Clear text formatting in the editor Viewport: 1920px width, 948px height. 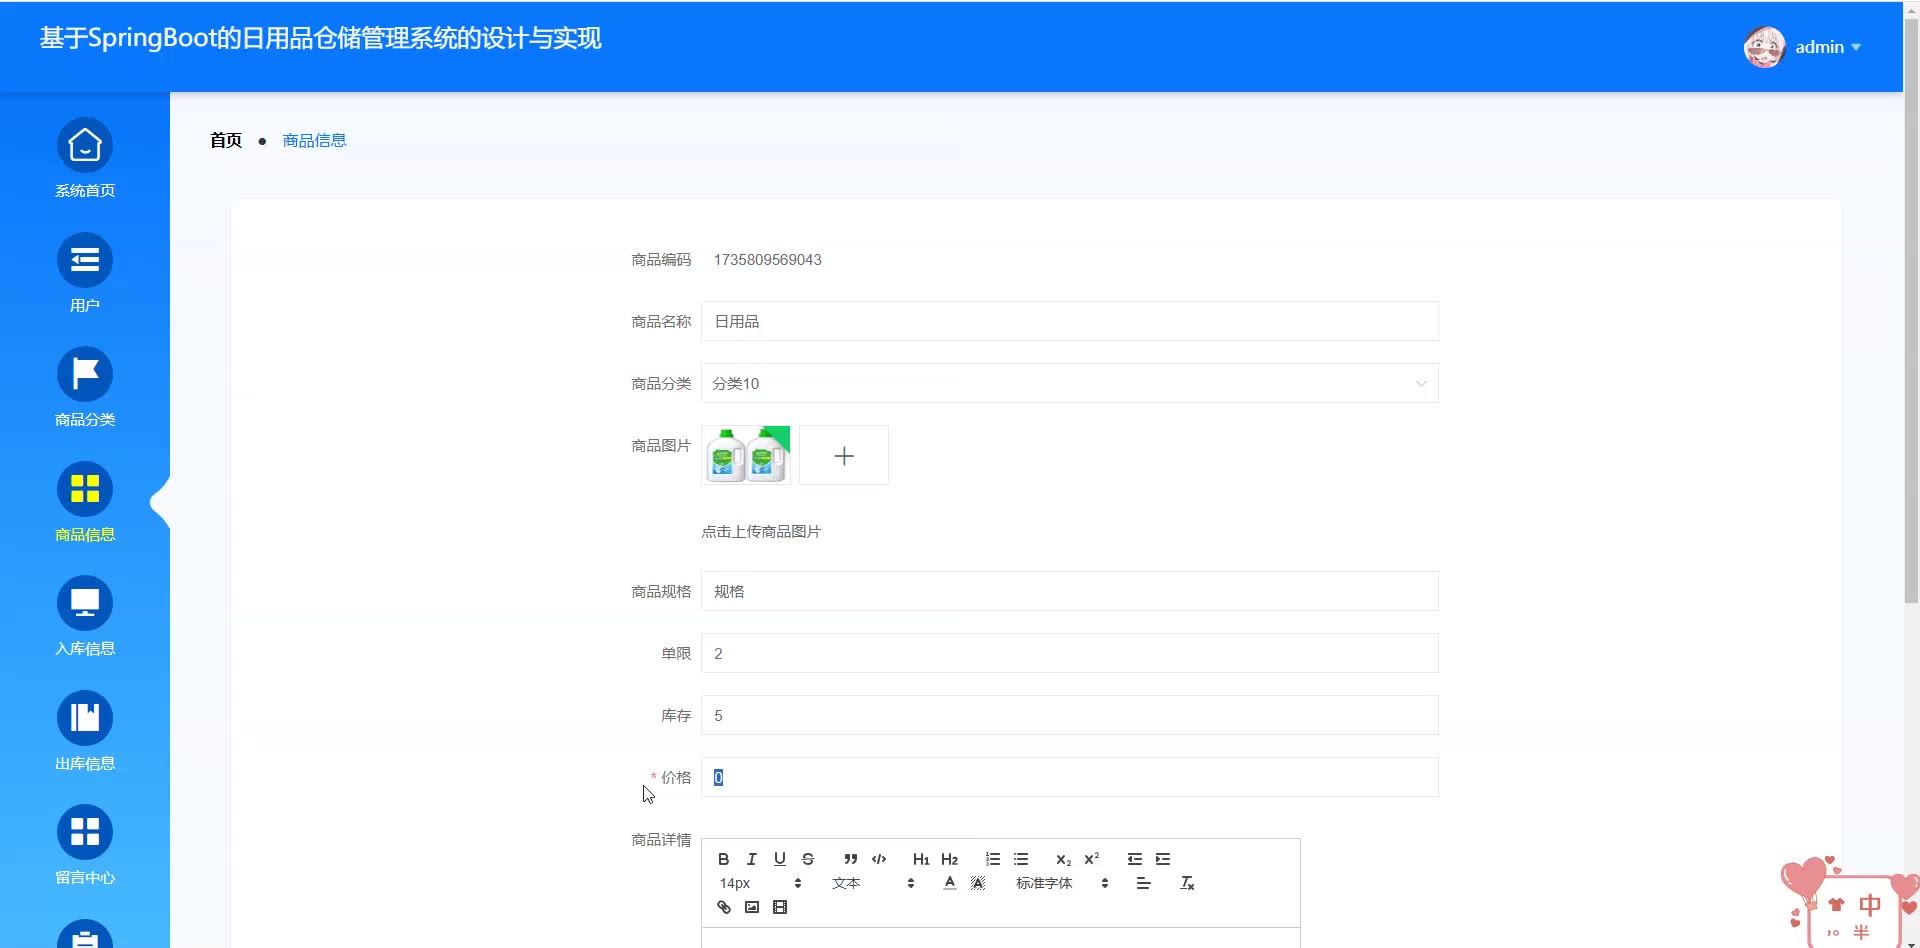coord(1187,883)
